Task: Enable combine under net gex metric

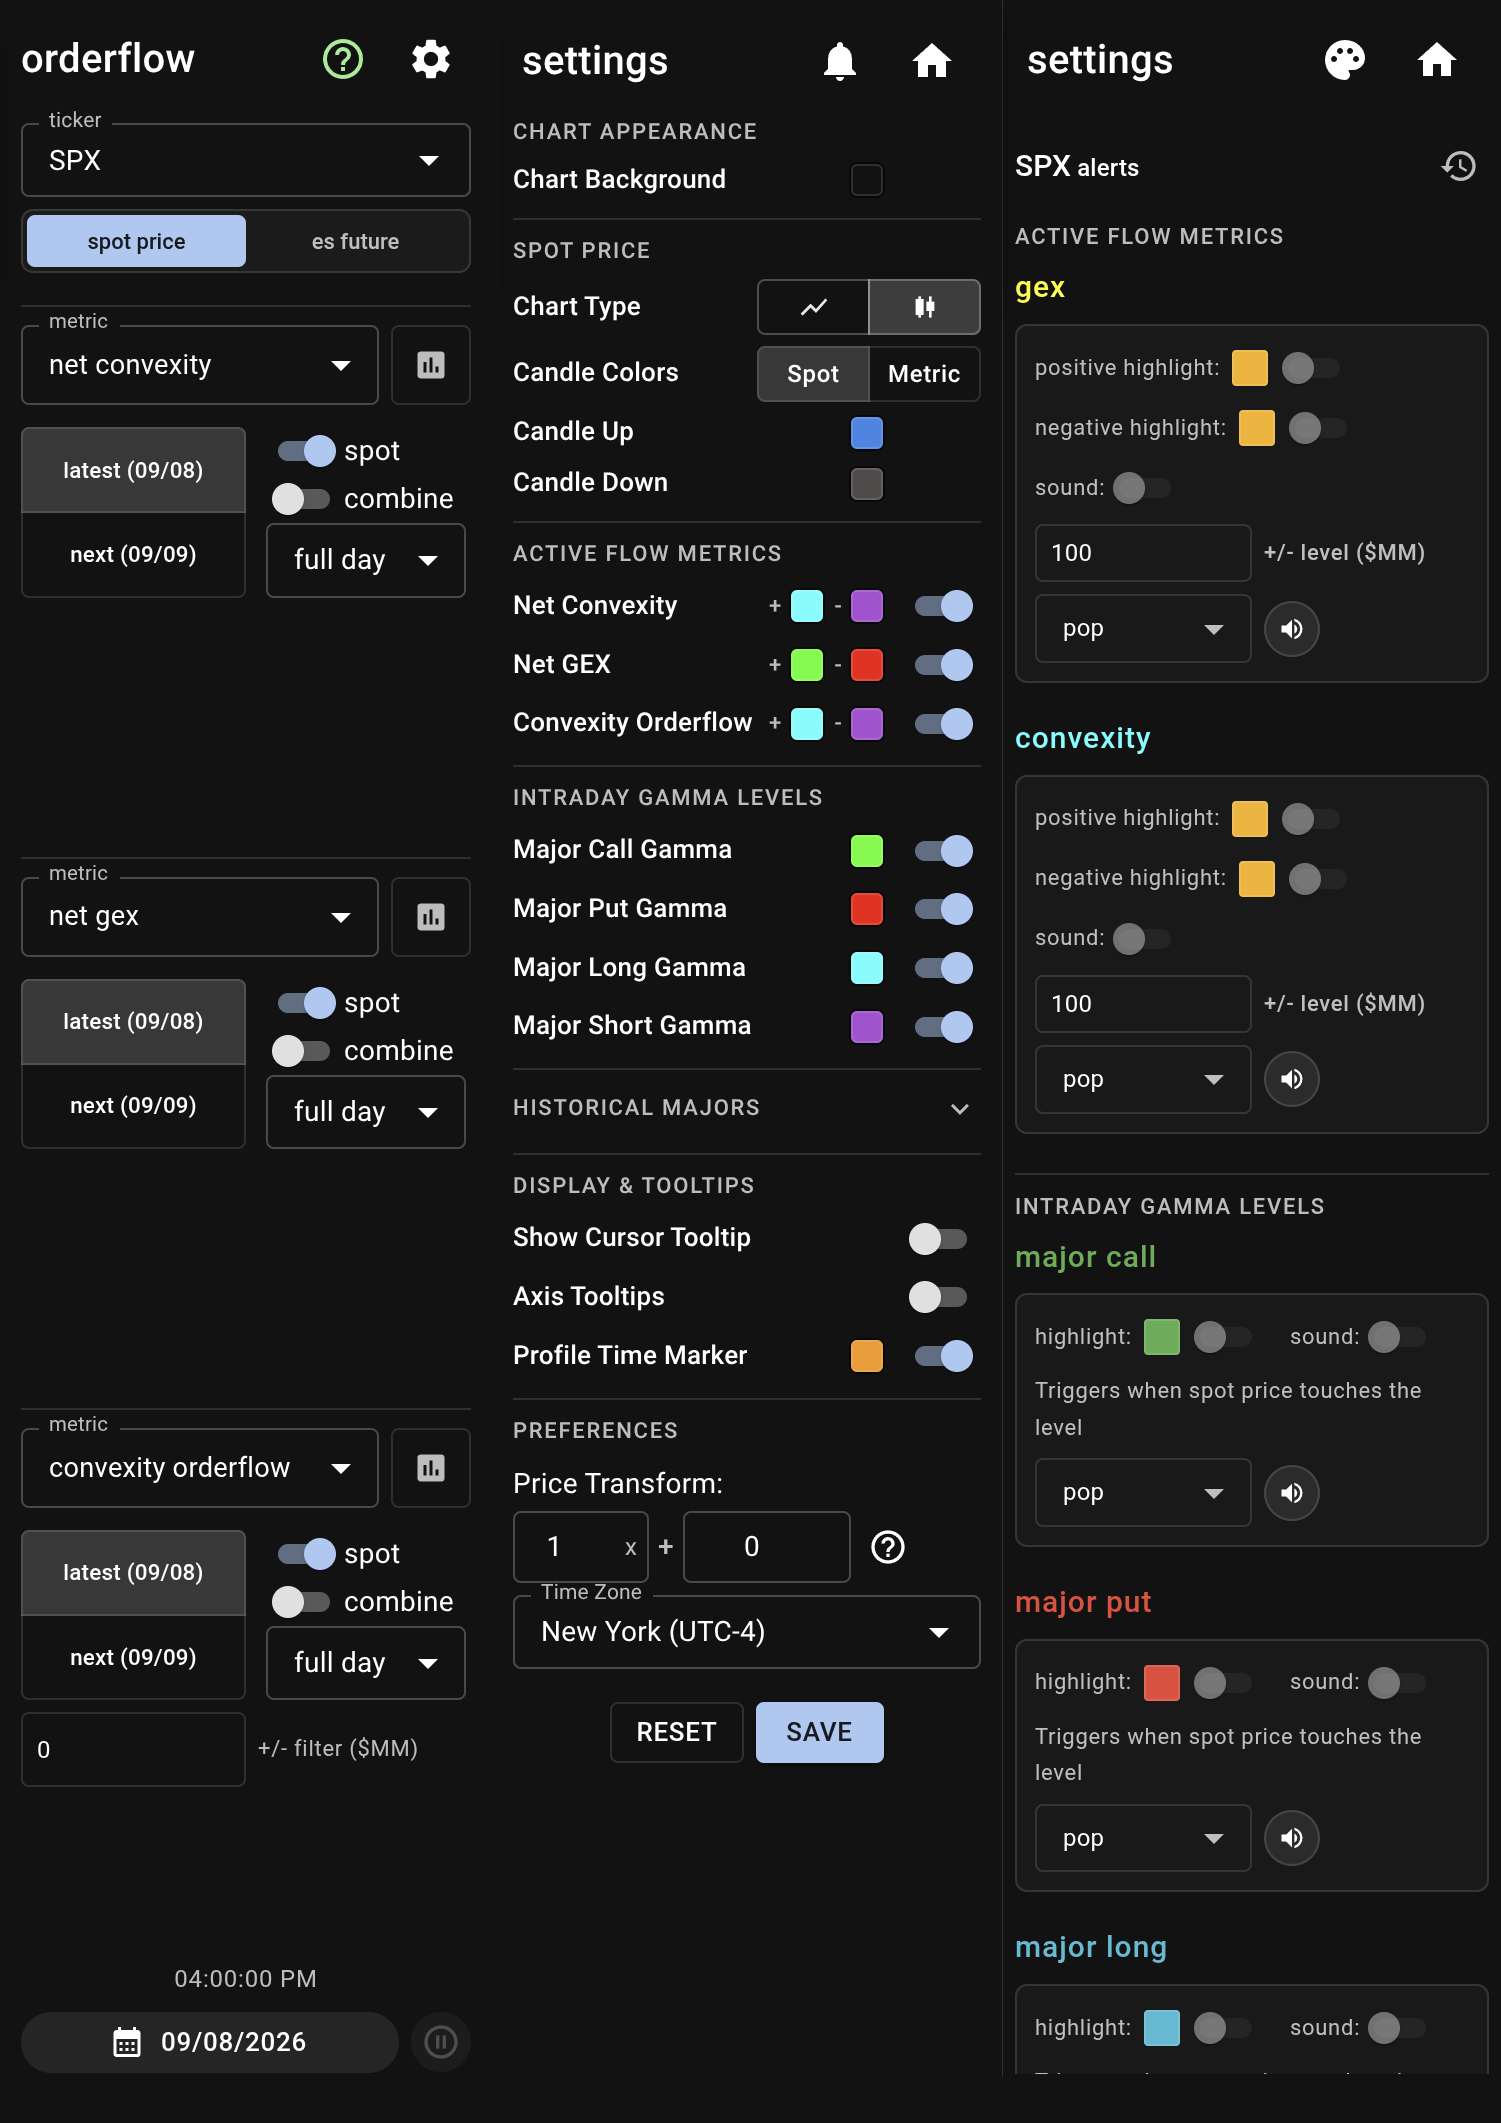Action: 301,1051
